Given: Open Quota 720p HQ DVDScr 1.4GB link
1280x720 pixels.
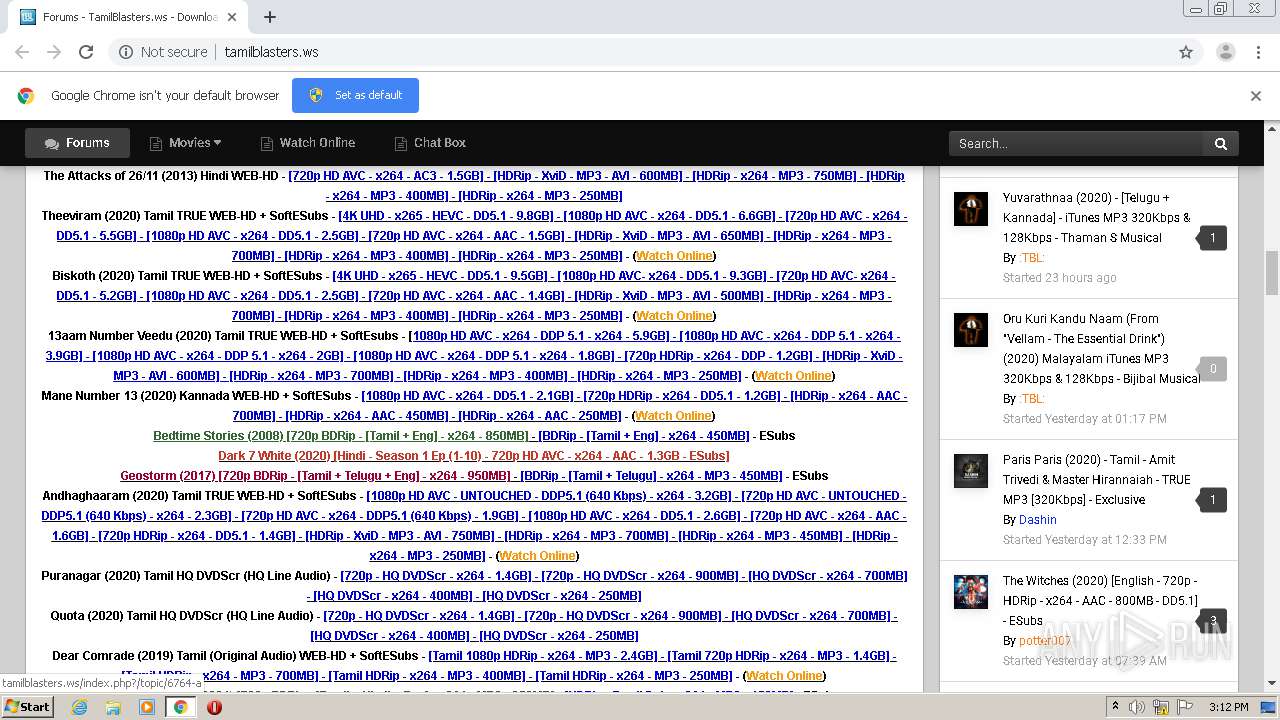Looking at the screenshot, I should click(x=418, y=616).
